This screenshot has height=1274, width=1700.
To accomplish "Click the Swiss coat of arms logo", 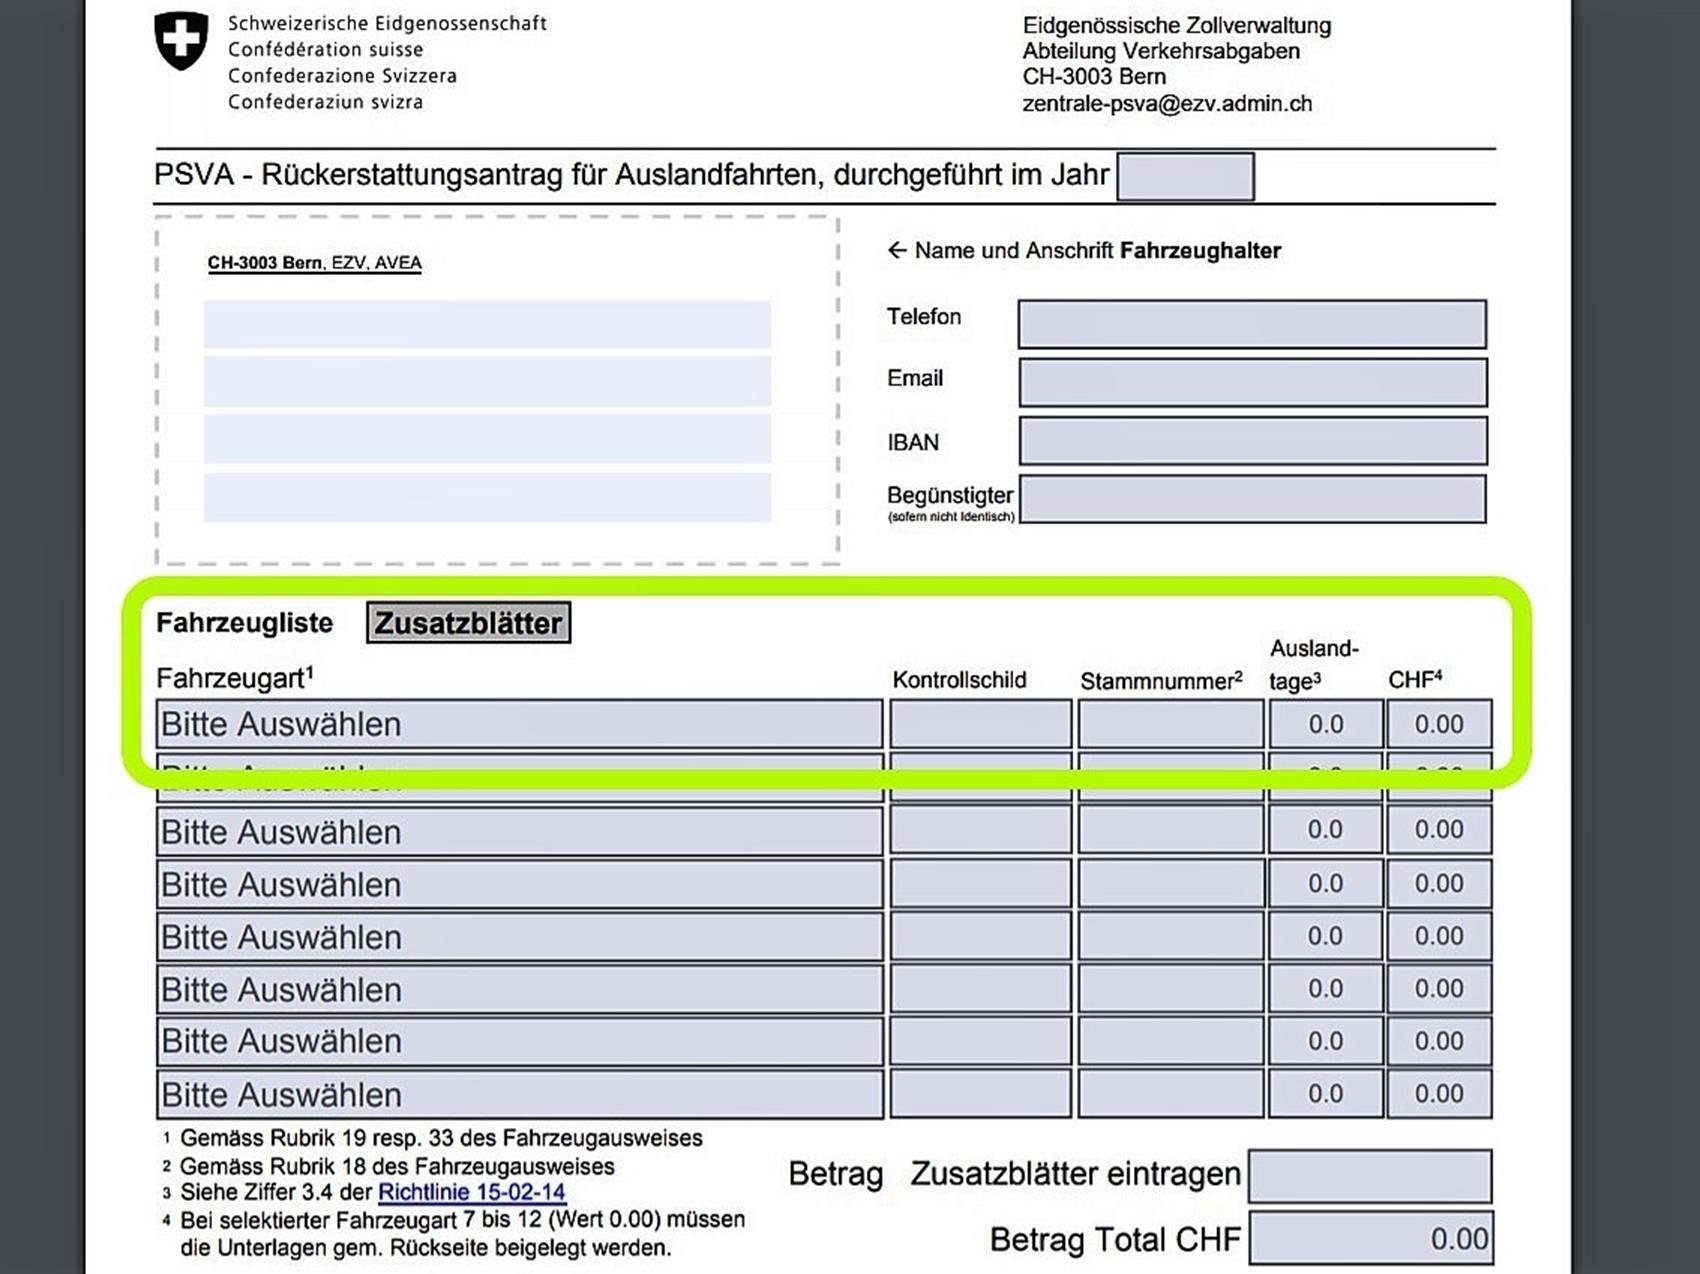I will pyautogui.click(x=181, y=41).
